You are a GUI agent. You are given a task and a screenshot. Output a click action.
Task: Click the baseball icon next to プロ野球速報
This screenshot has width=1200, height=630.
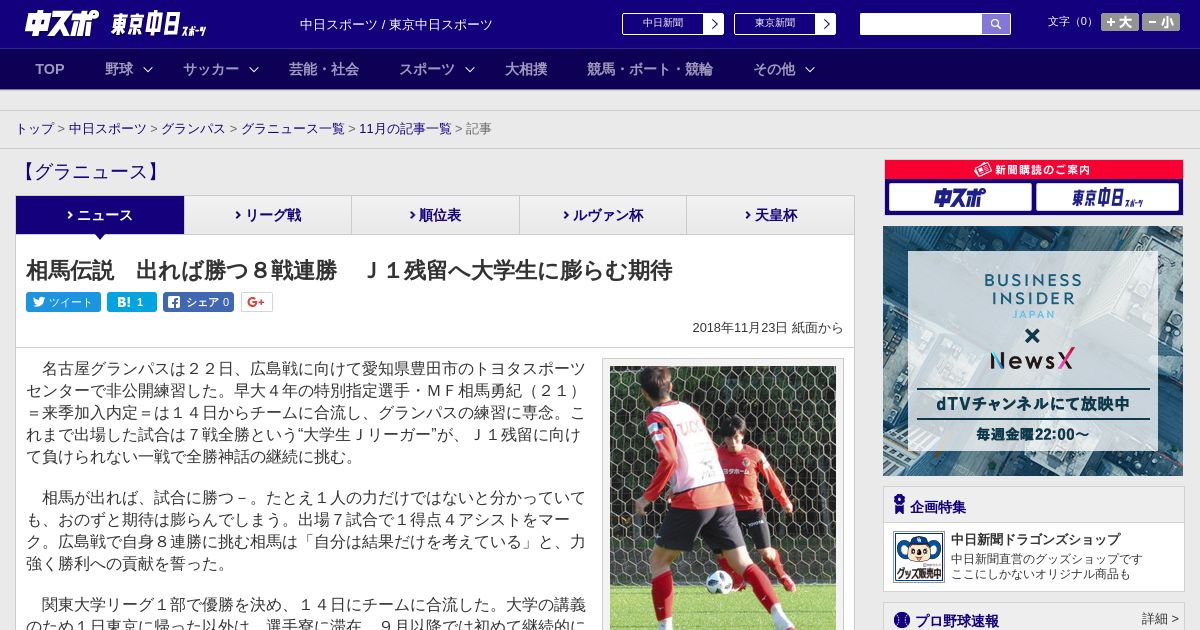coord(902,620)
